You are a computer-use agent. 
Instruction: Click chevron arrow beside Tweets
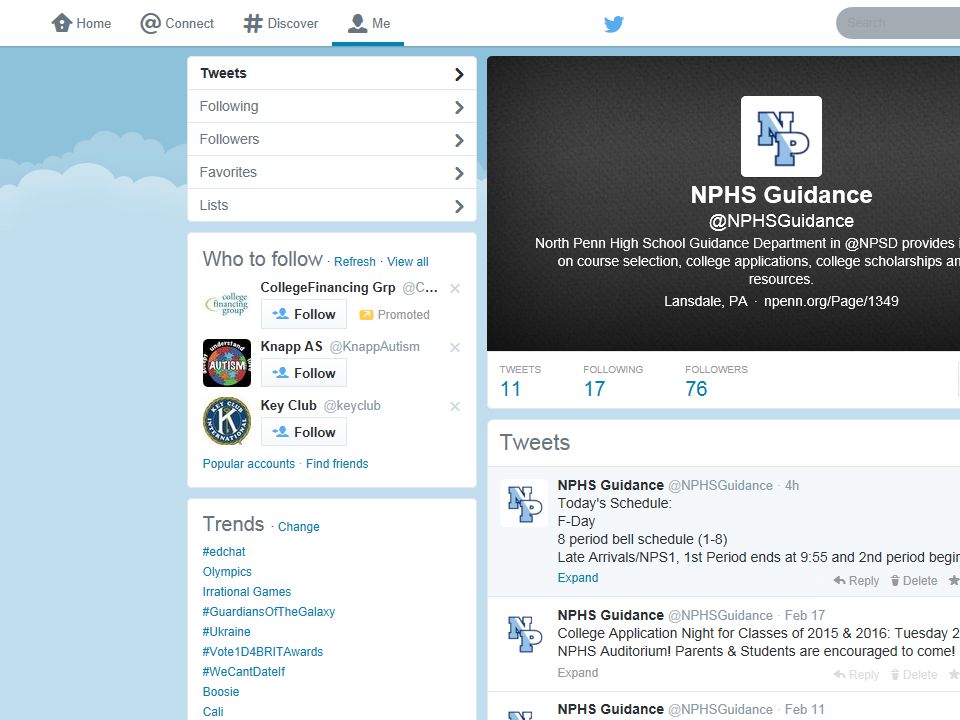459,74
